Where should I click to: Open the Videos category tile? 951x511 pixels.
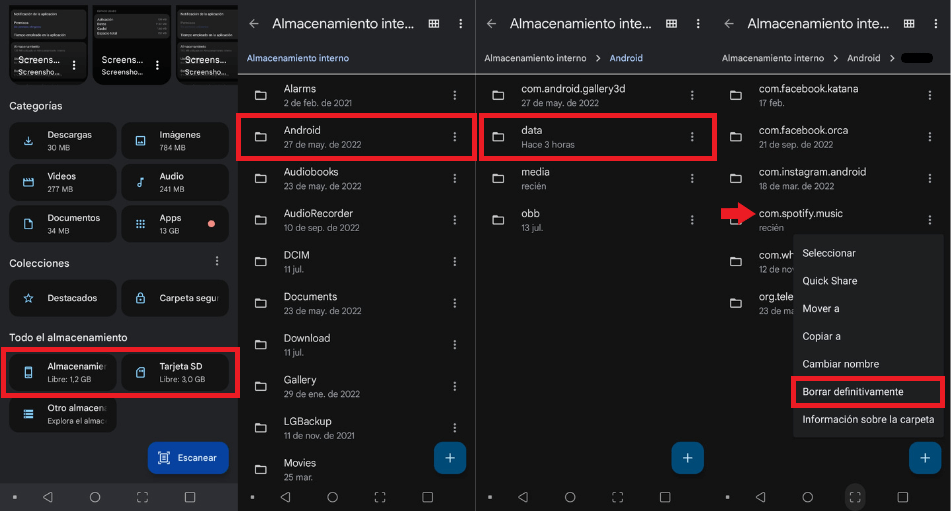click(x=62, y=182)
